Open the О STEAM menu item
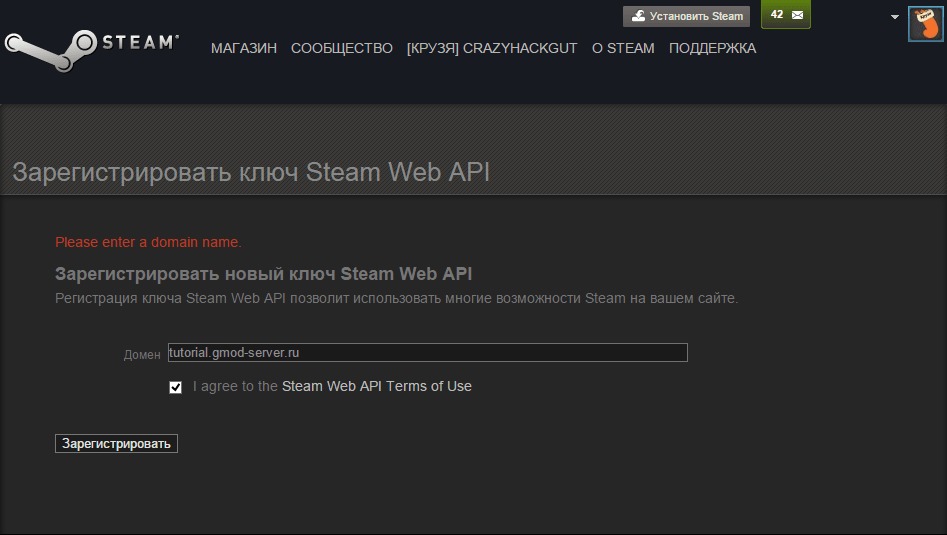947x535 pixels. (623, 48)
